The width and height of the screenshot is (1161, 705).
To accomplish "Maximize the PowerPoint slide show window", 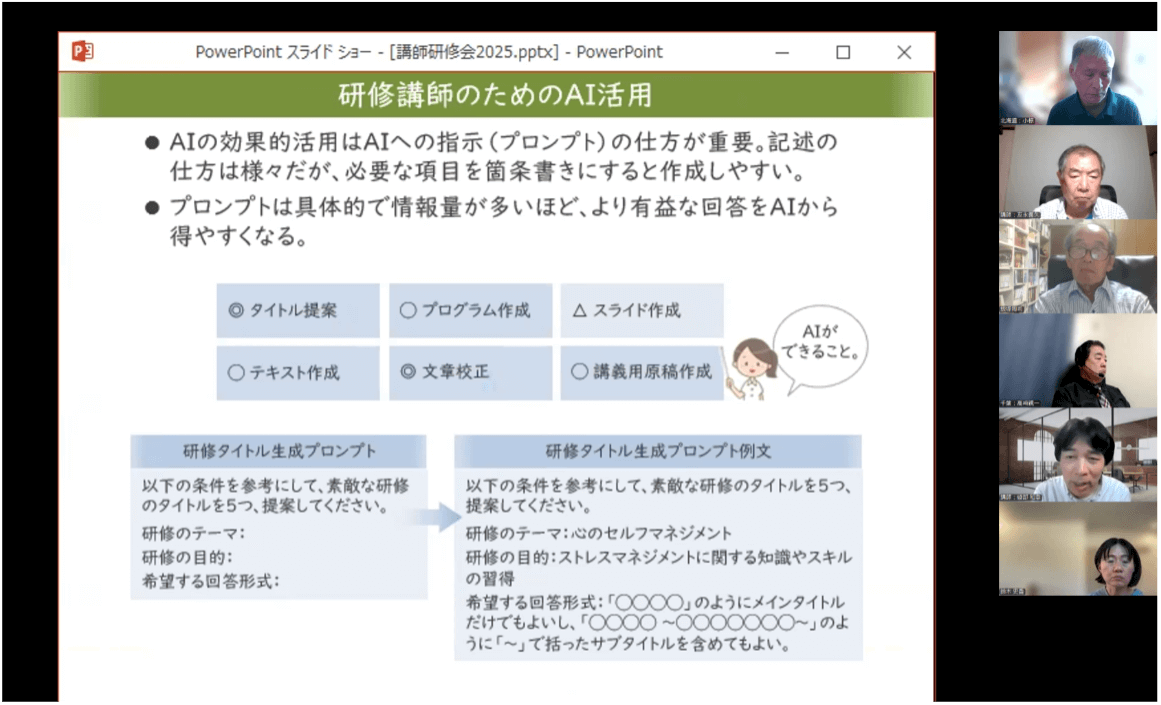I will tap(843, 52).
